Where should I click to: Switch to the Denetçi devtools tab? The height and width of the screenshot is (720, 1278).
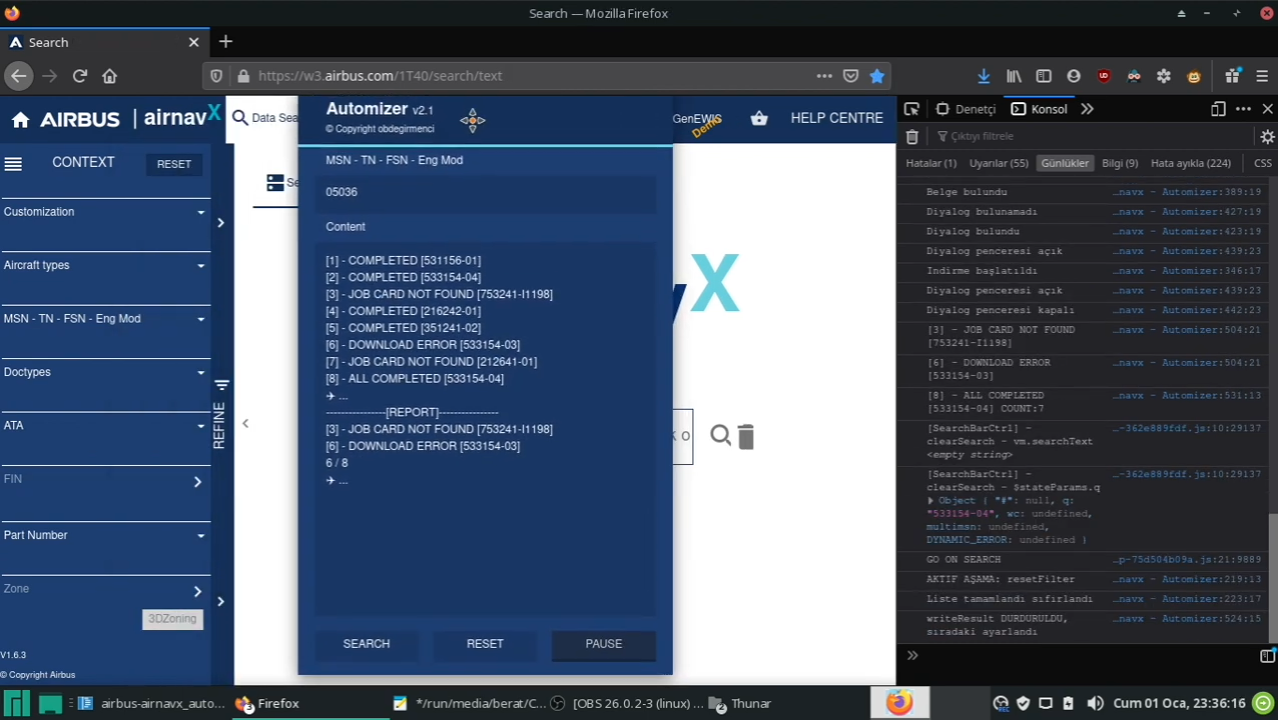coord(975,109)
